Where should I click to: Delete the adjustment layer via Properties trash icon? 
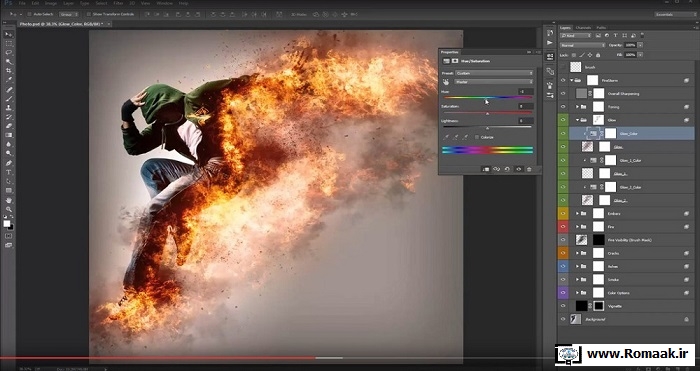[529, 169]
